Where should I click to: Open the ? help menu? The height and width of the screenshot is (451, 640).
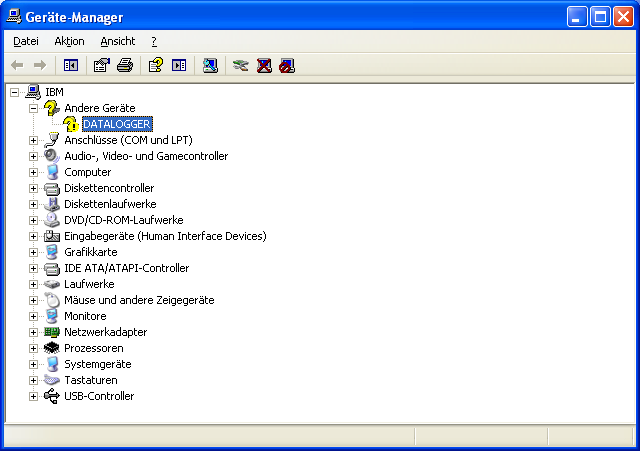pos(154,41)
